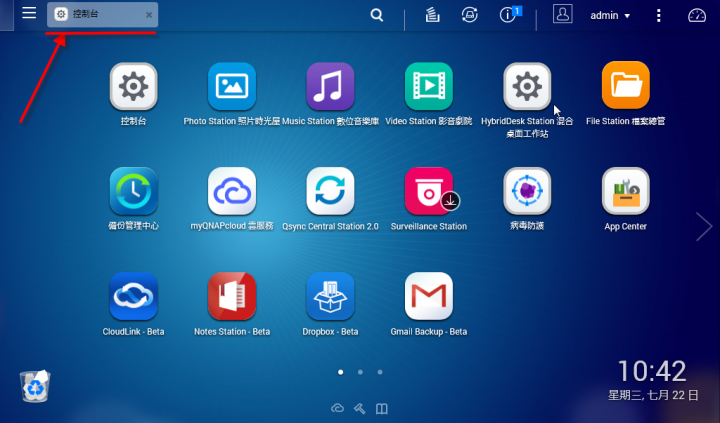
Task: Select the second desktop page dot
Action: pos(360,372)
